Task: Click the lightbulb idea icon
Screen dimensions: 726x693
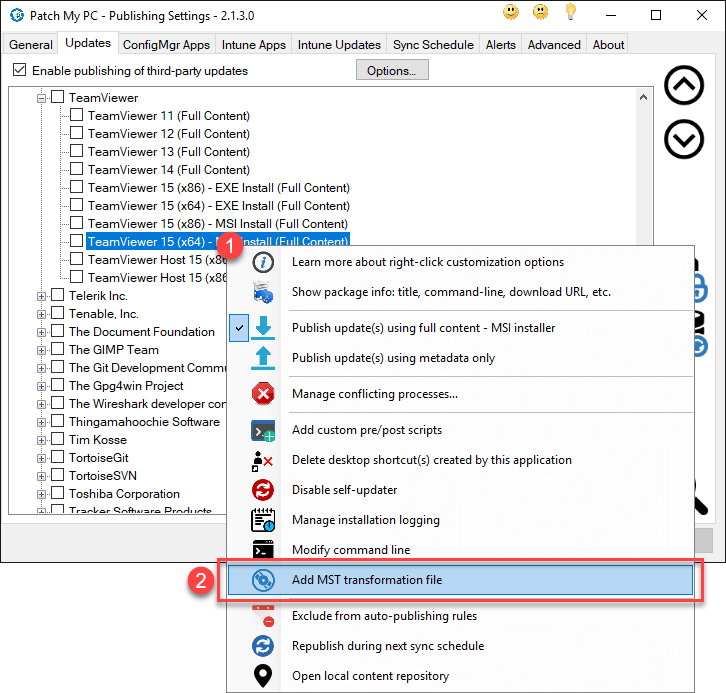Action: (x=570, y=12)
